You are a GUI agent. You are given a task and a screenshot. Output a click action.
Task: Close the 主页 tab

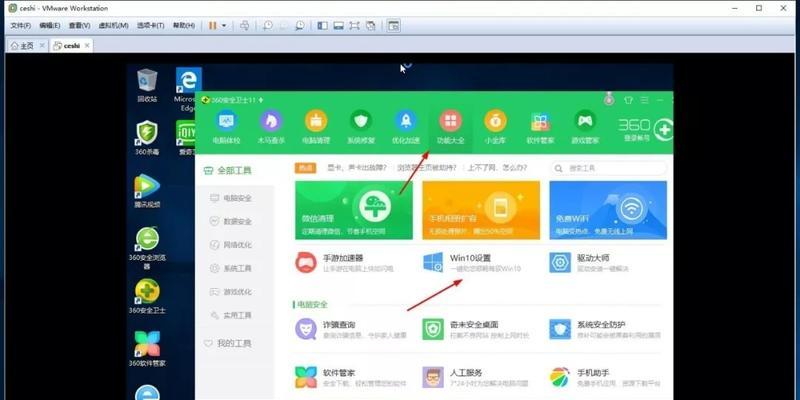[x=42, y=45]
